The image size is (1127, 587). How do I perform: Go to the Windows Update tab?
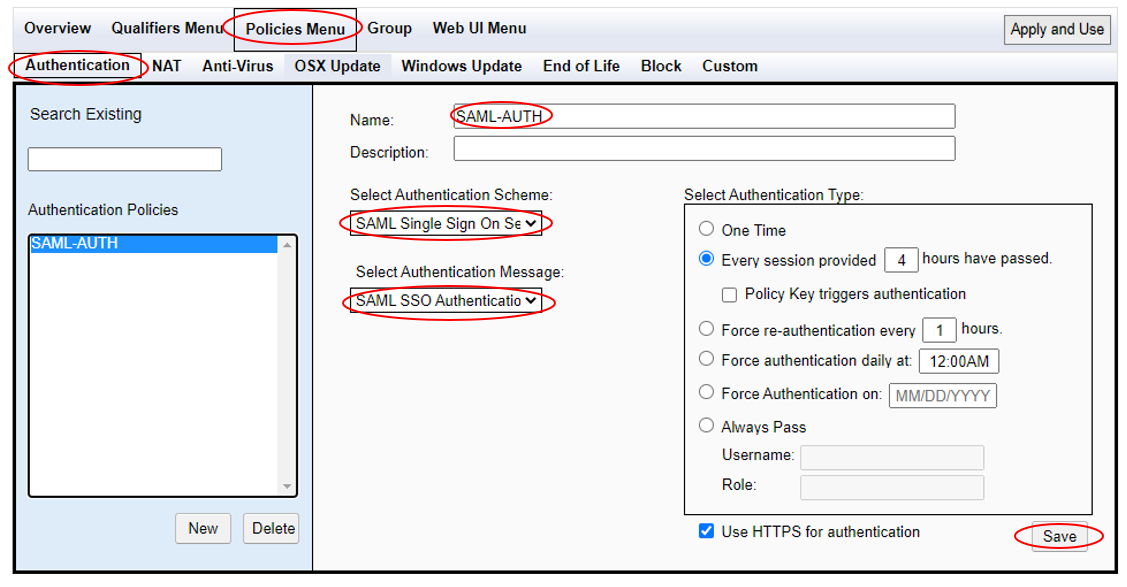[x=461, y=66]
